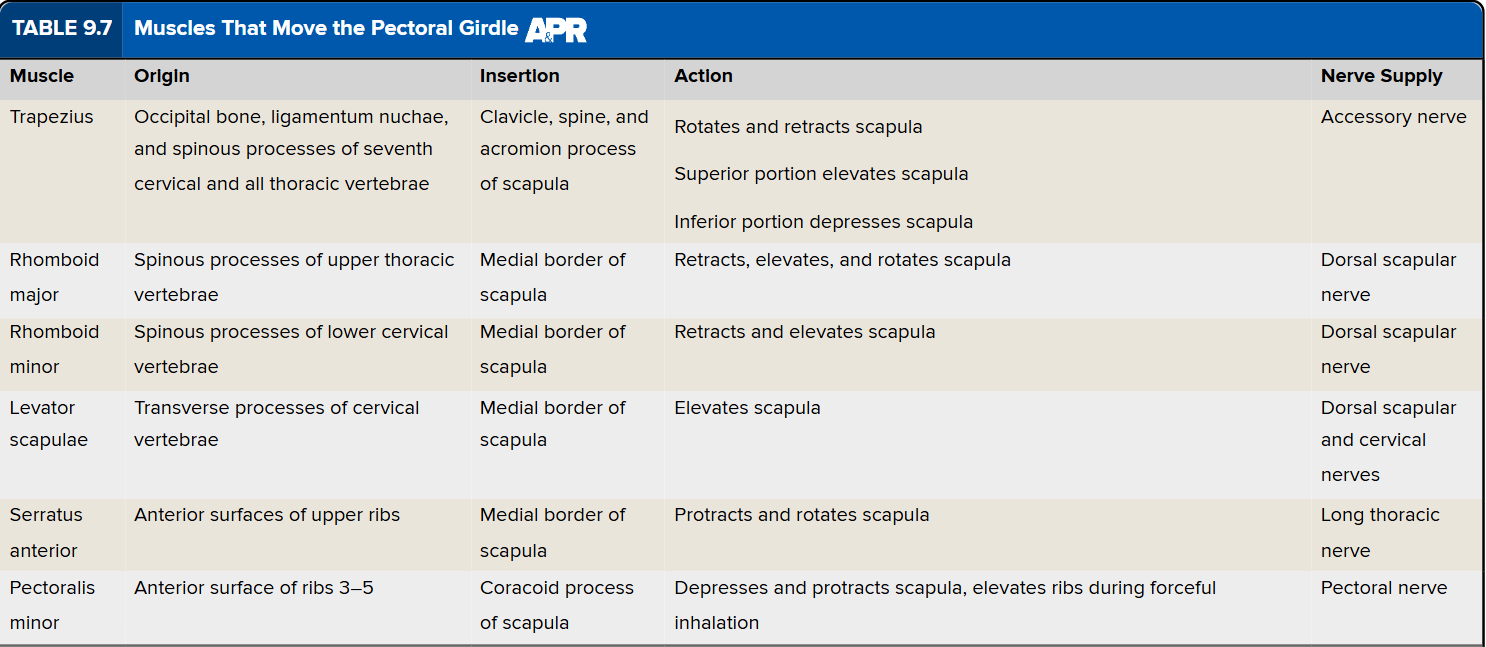Click the APR logo icon in table title
The image size is (1486, 647).
pyautogui.click(x=556, y=30)
